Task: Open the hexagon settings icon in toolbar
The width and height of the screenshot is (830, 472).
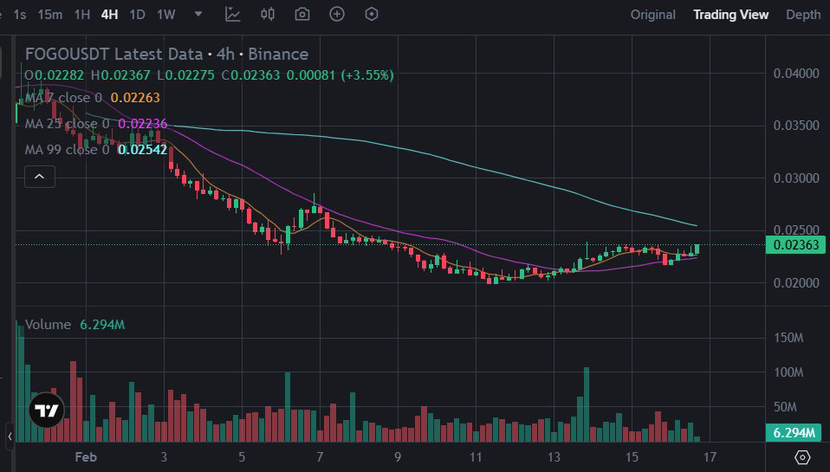Action: (x=372, y=15)
